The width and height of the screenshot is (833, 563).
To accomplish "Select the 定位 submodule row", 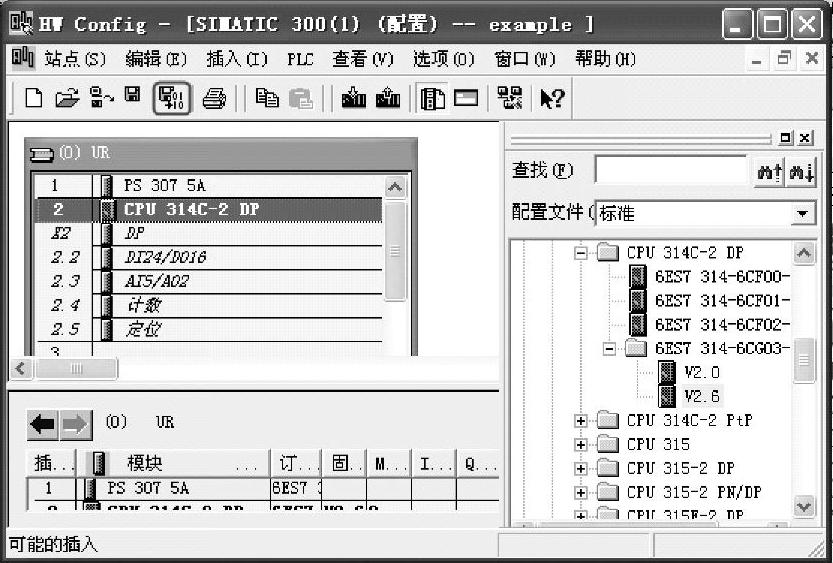I will (209, 329).
